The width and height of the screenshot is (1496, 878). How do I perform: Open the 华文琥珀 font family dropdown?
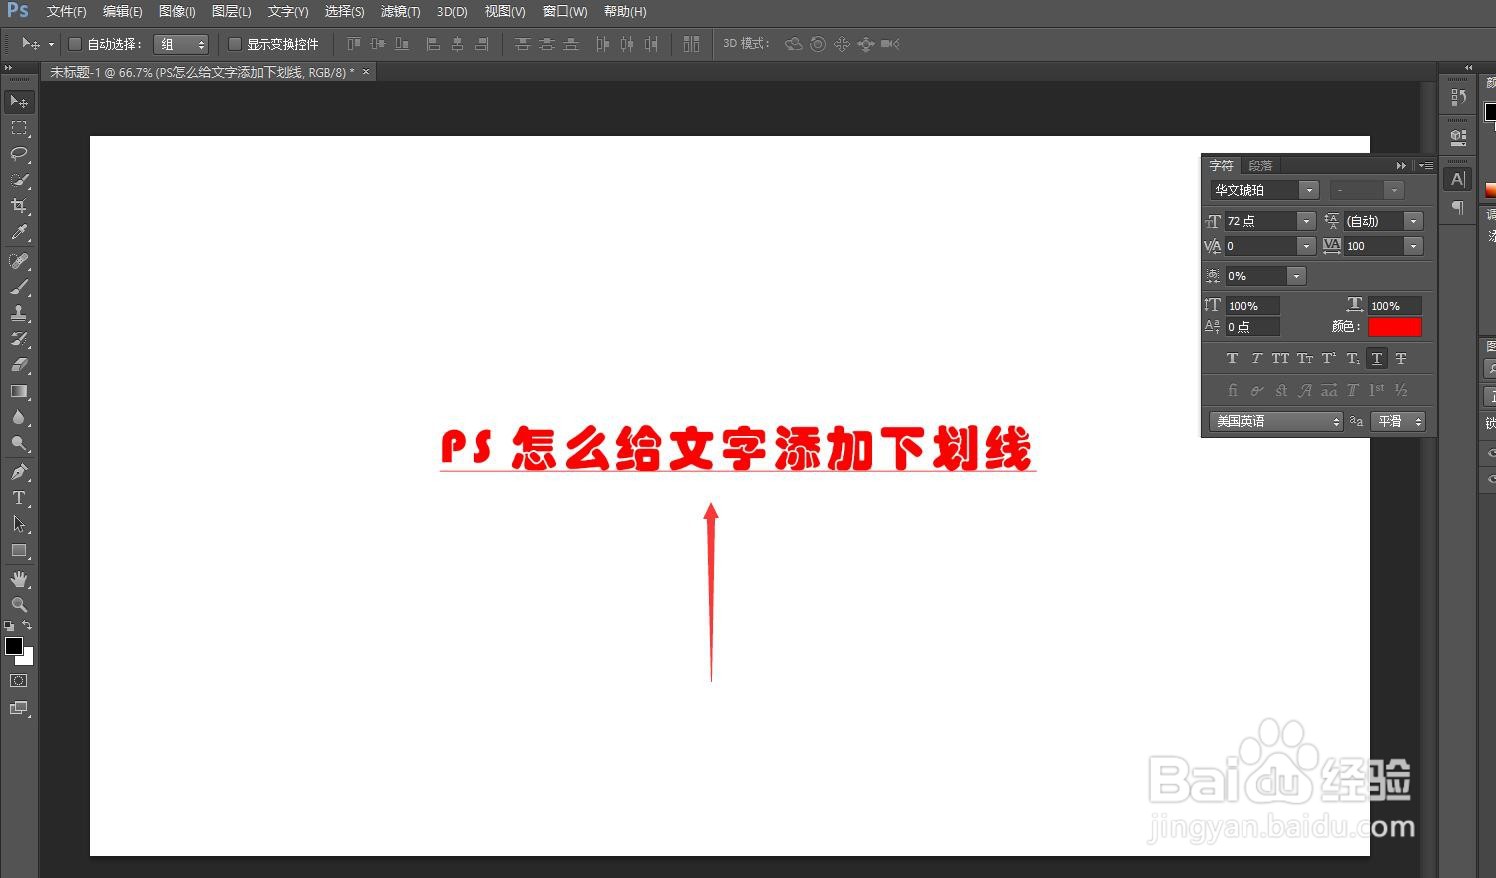1310,190
